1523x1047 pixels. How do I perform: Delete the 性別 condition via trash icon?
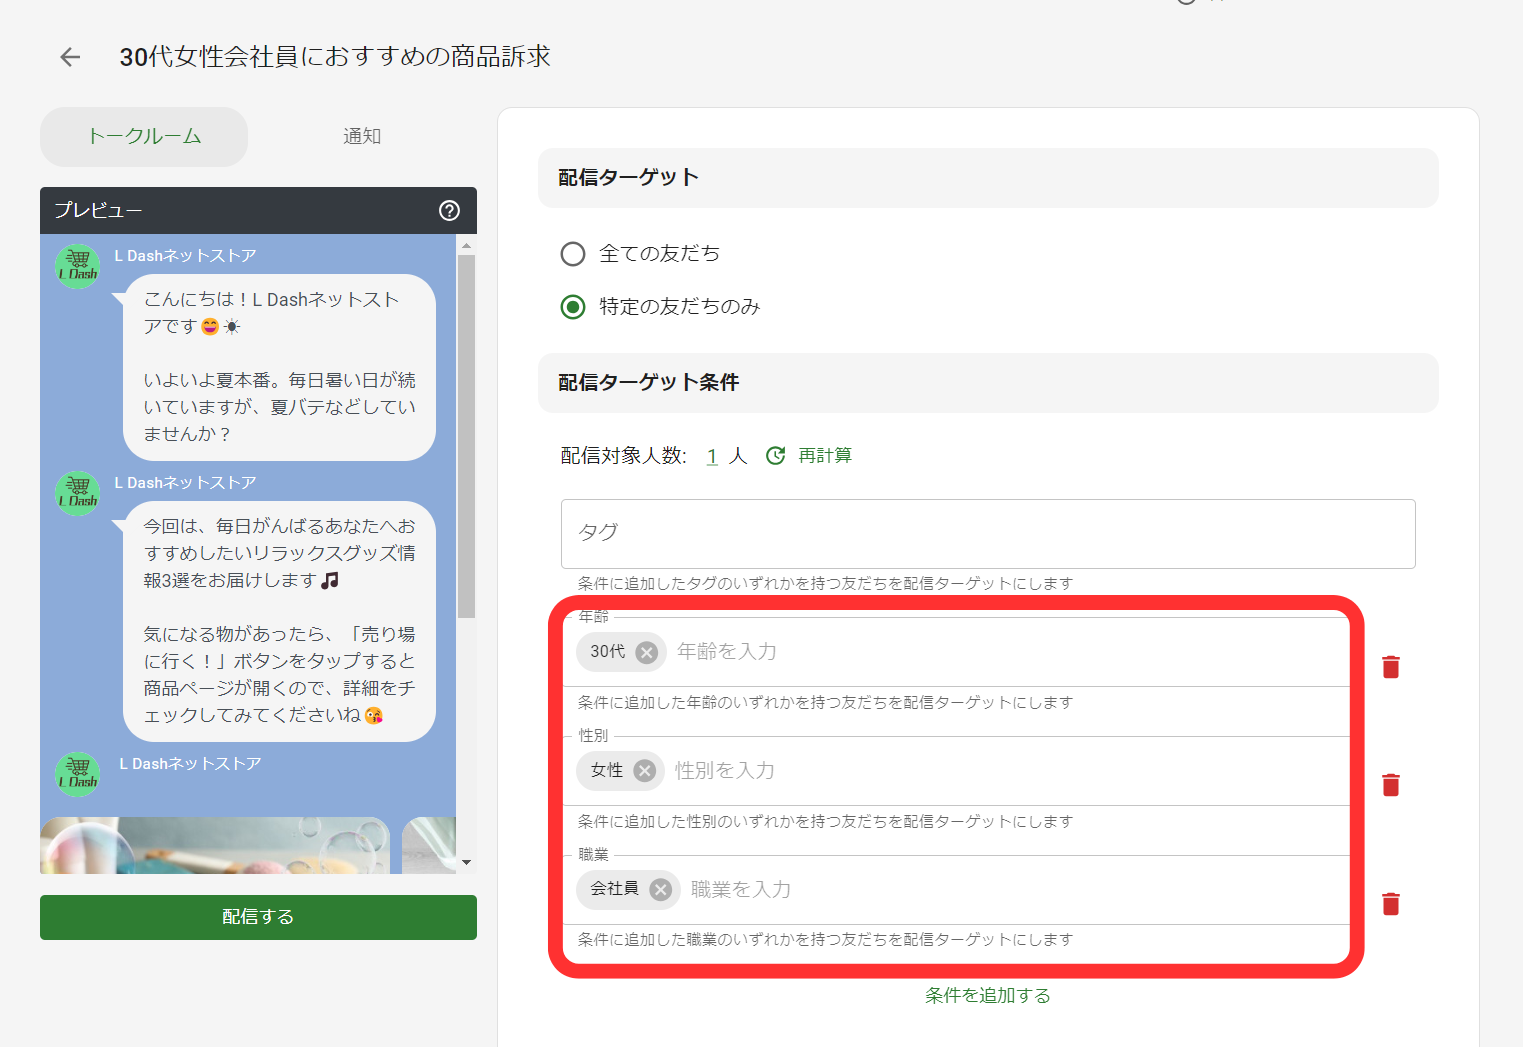point(1390,785)
